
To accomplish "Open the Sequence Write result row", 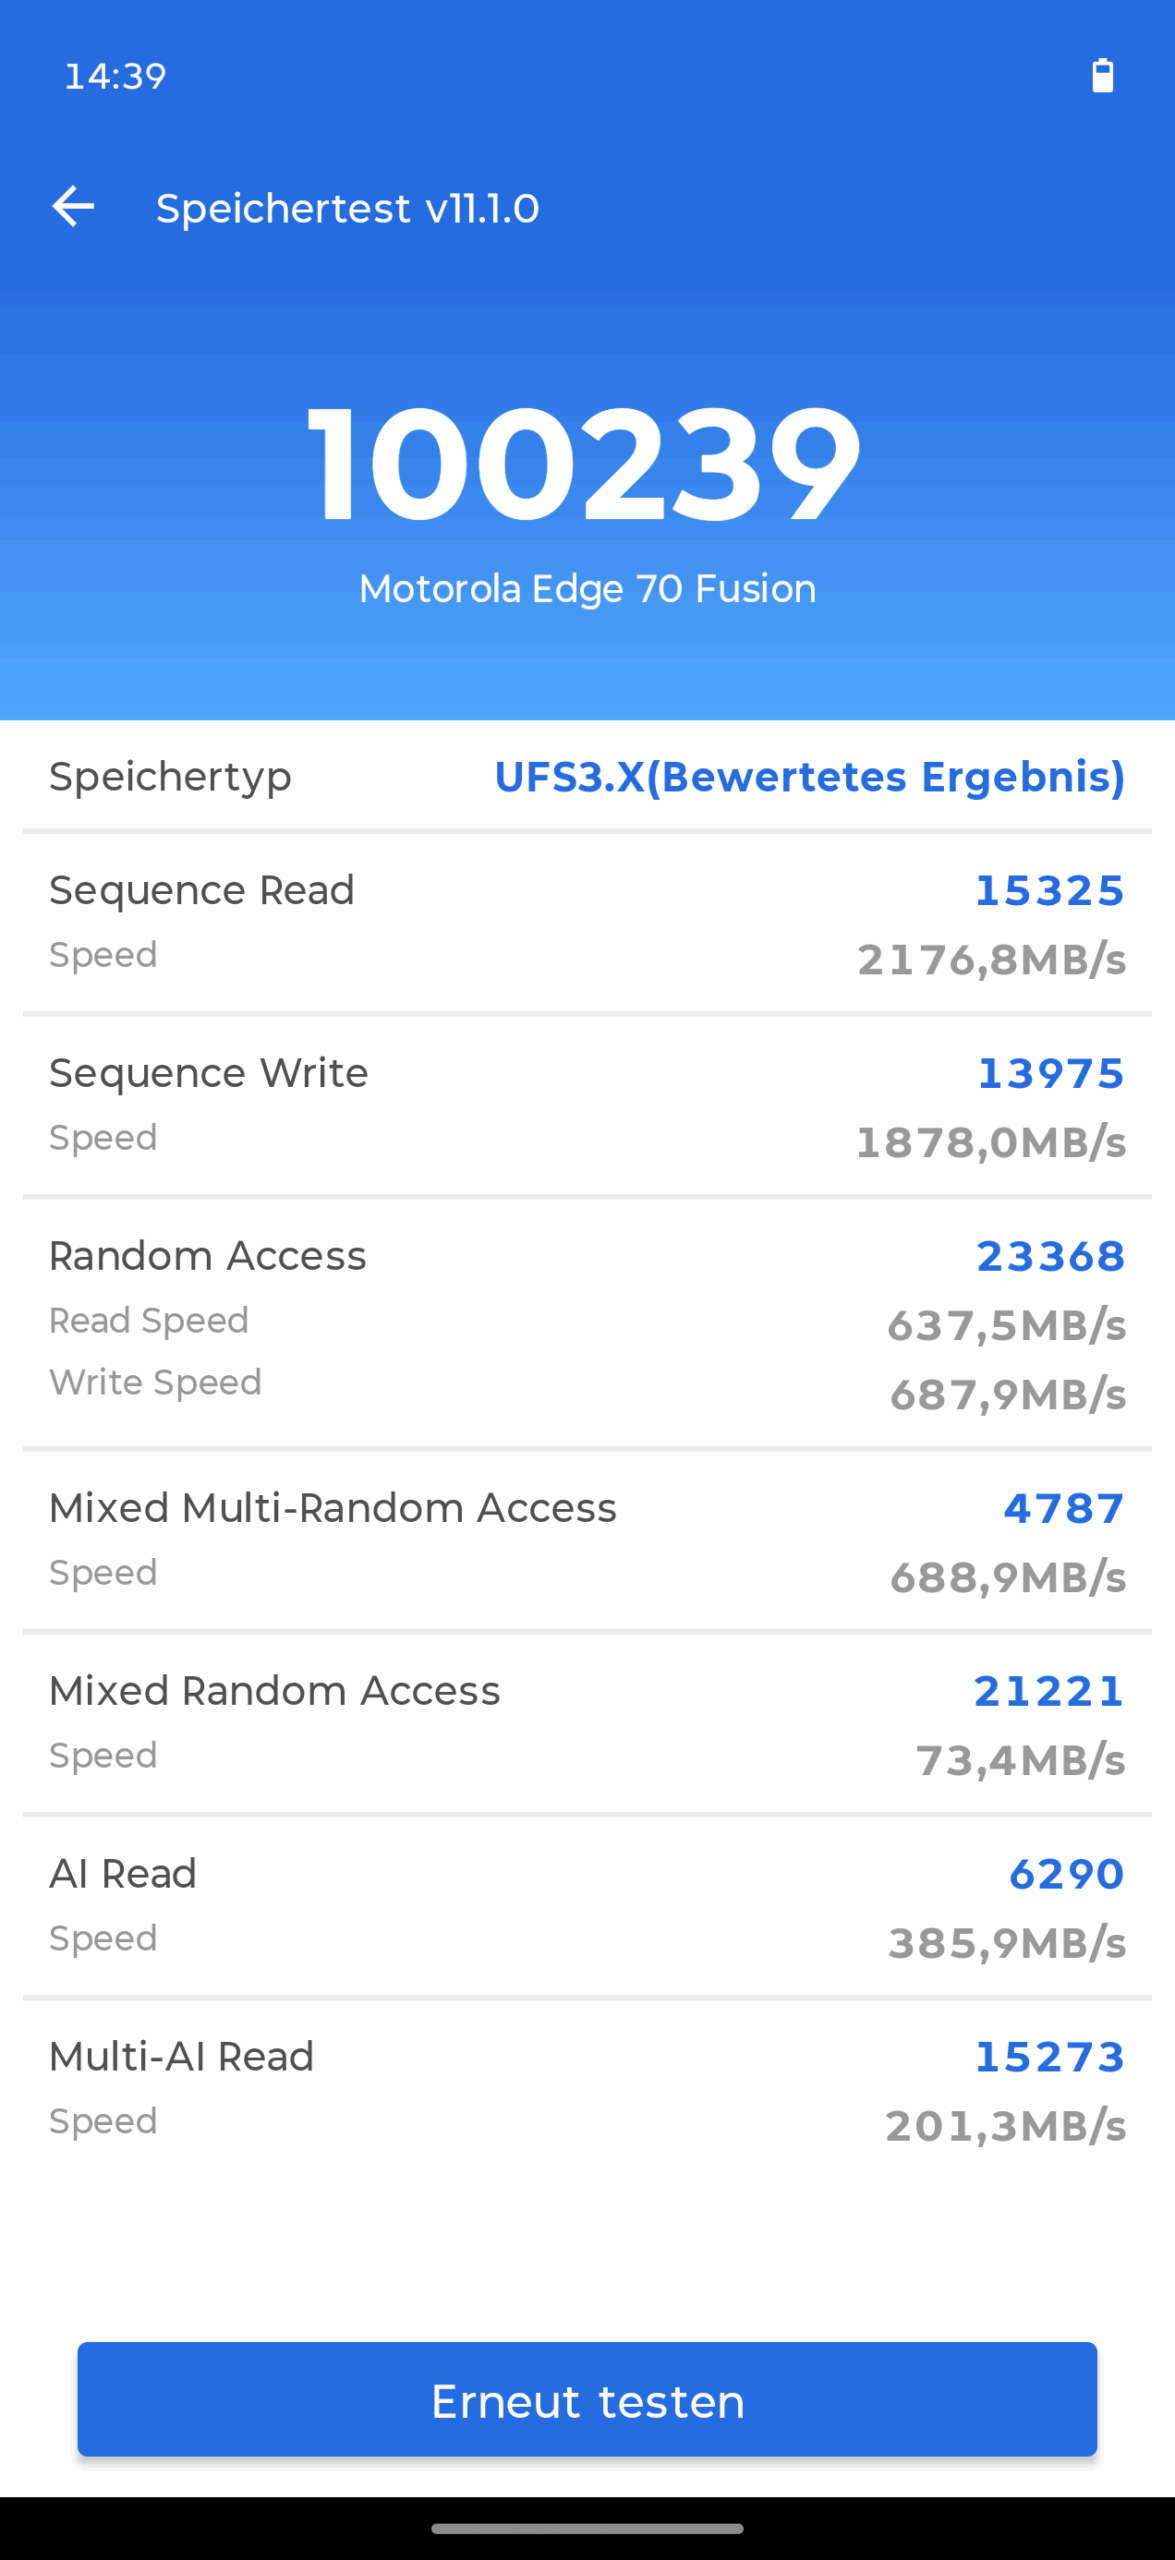I will [x=587, y=1105].
